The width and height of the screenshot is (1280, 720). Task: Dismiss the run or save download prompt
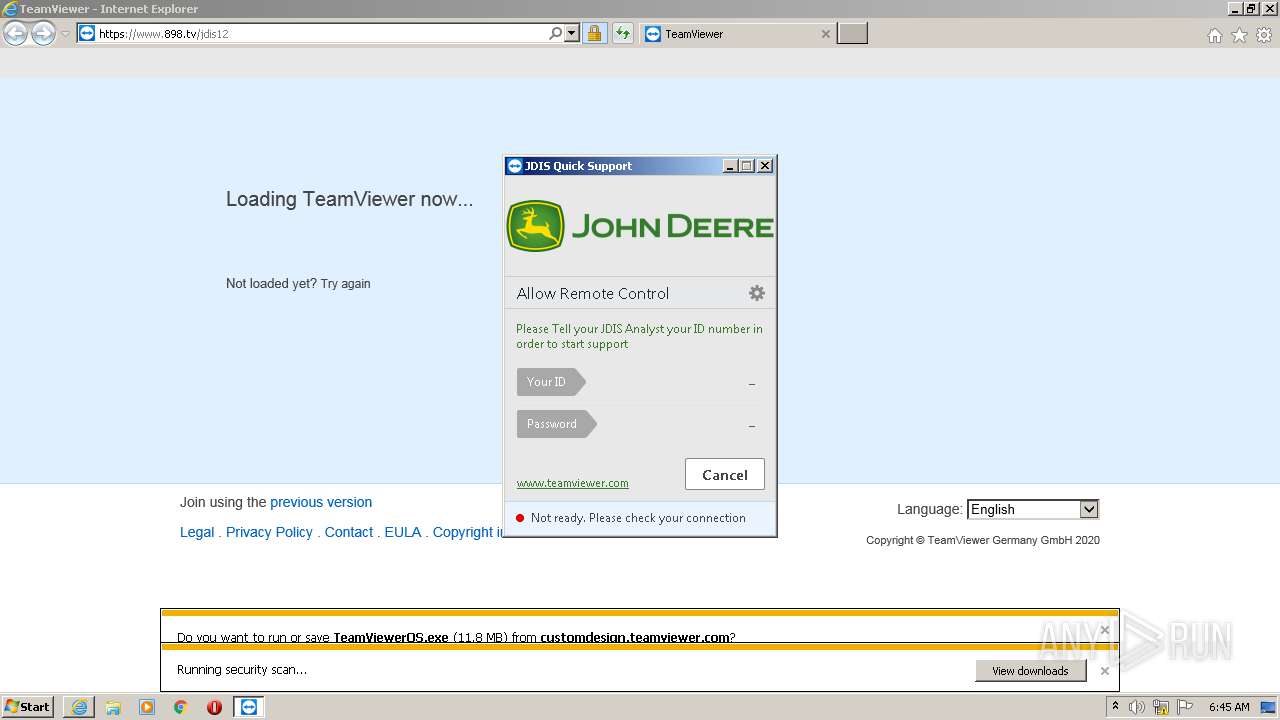point(1105,630)
